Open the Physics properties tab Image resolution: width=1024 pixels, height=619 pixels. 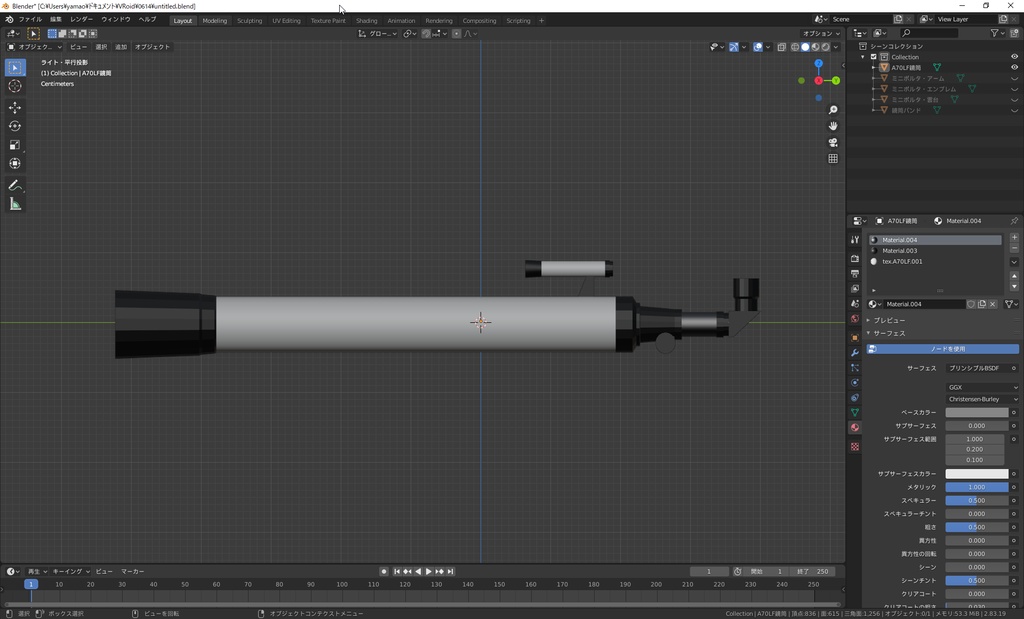[x=855, y=383]
